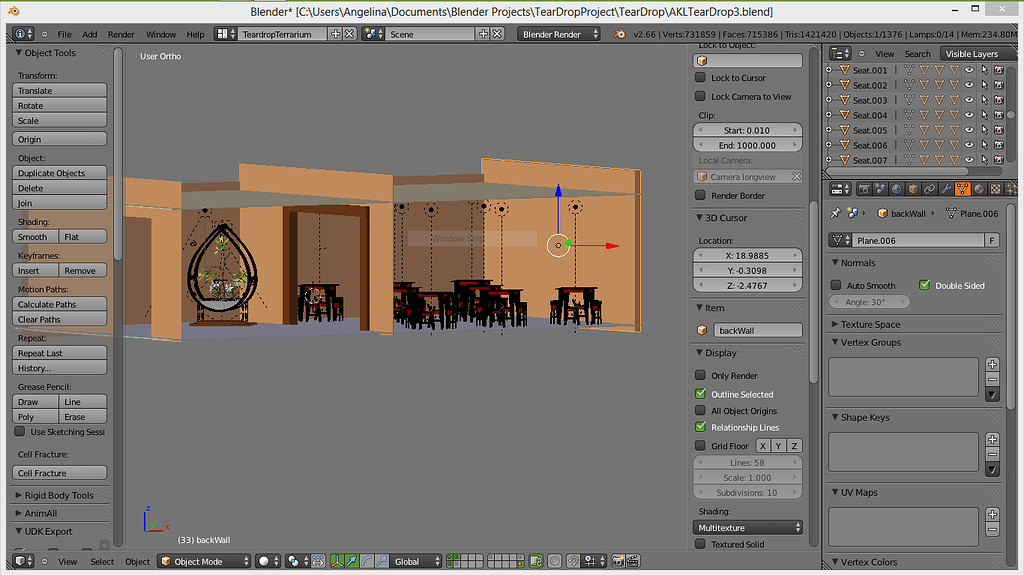Hide Seat.006 with its eye icon
Viewport: 1024px width, 575px height.
tap(970, 145)
